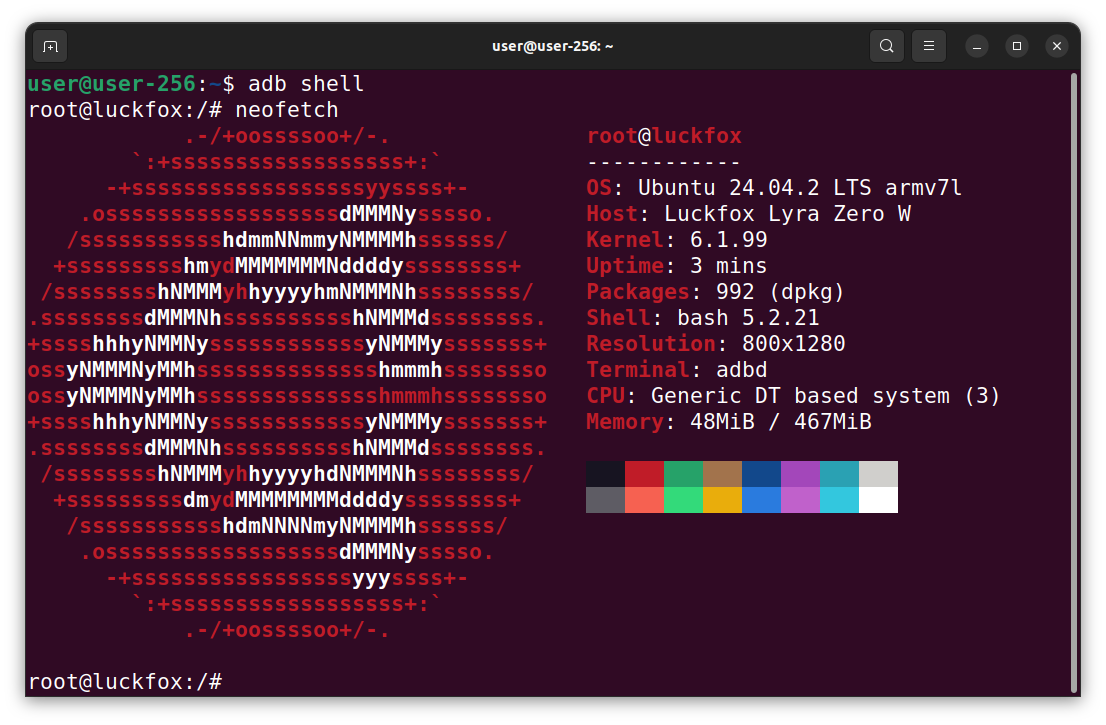Maximize the terminal window
This screenshot has width=1106, height=725.
[x=1016, y=47]
